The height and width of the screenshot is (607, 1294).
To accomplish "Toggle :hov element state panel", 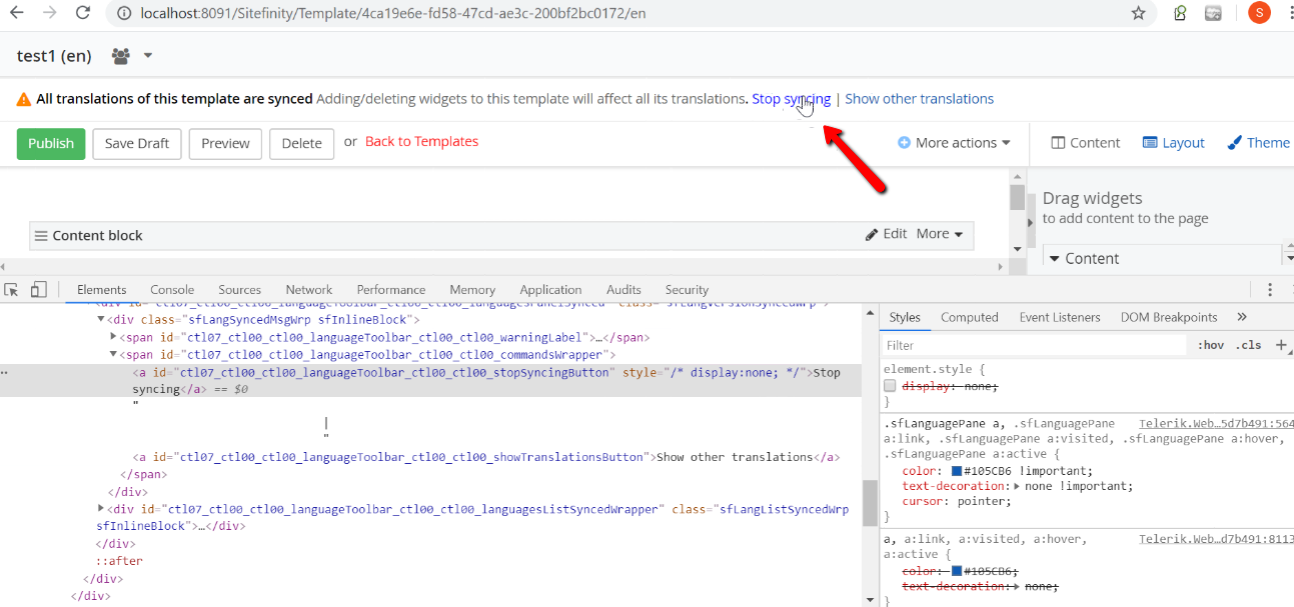I will coord(1210,345).
